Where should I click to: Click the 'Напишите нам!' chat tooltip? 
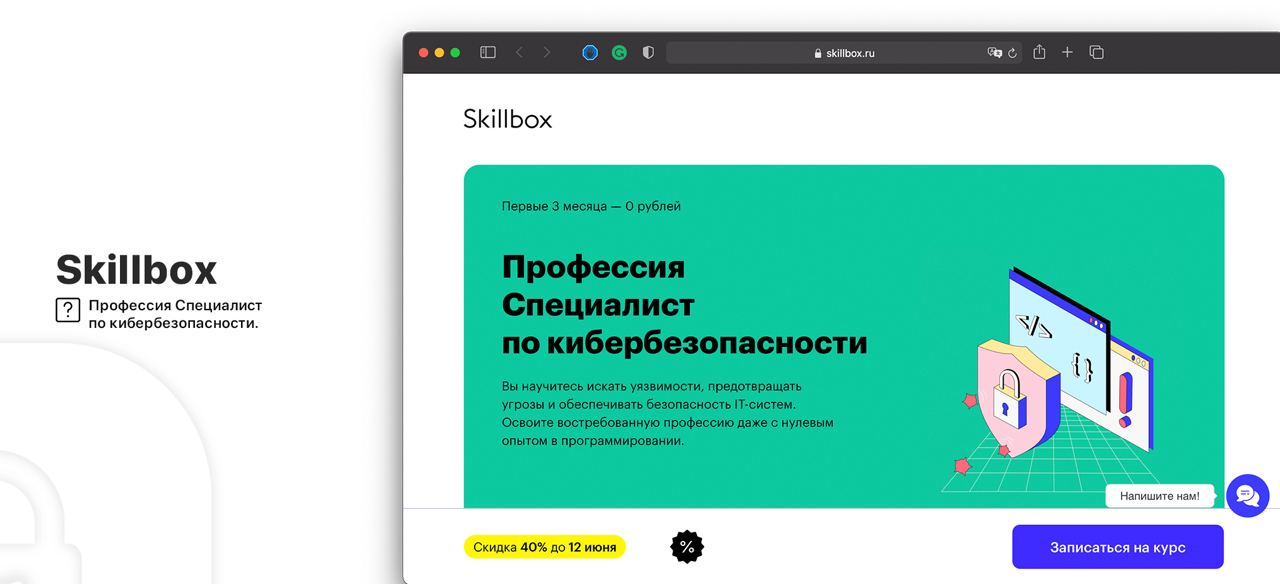[x=1160, y=496]
